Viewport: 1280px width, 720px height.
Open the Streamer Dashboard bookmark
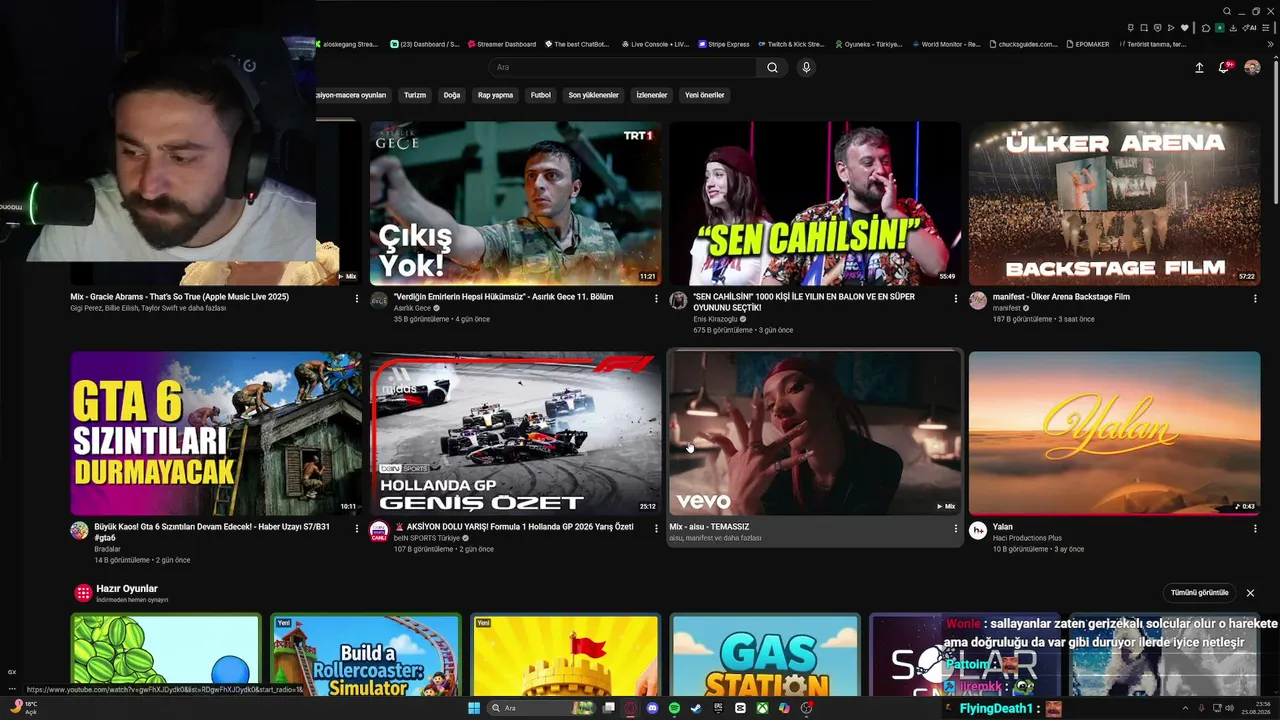click(501, 44)
